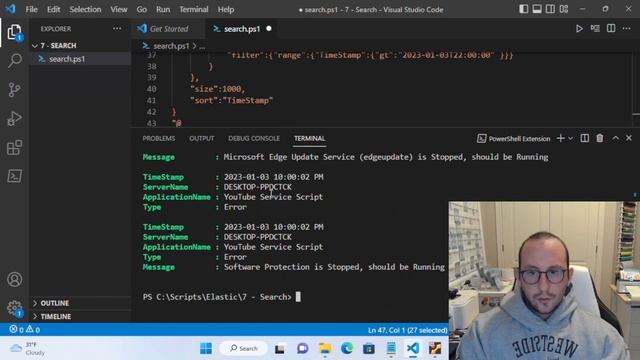Open the Chat icon in taskbar
Viewport: 640px width, 360px height.
point(302,348)
